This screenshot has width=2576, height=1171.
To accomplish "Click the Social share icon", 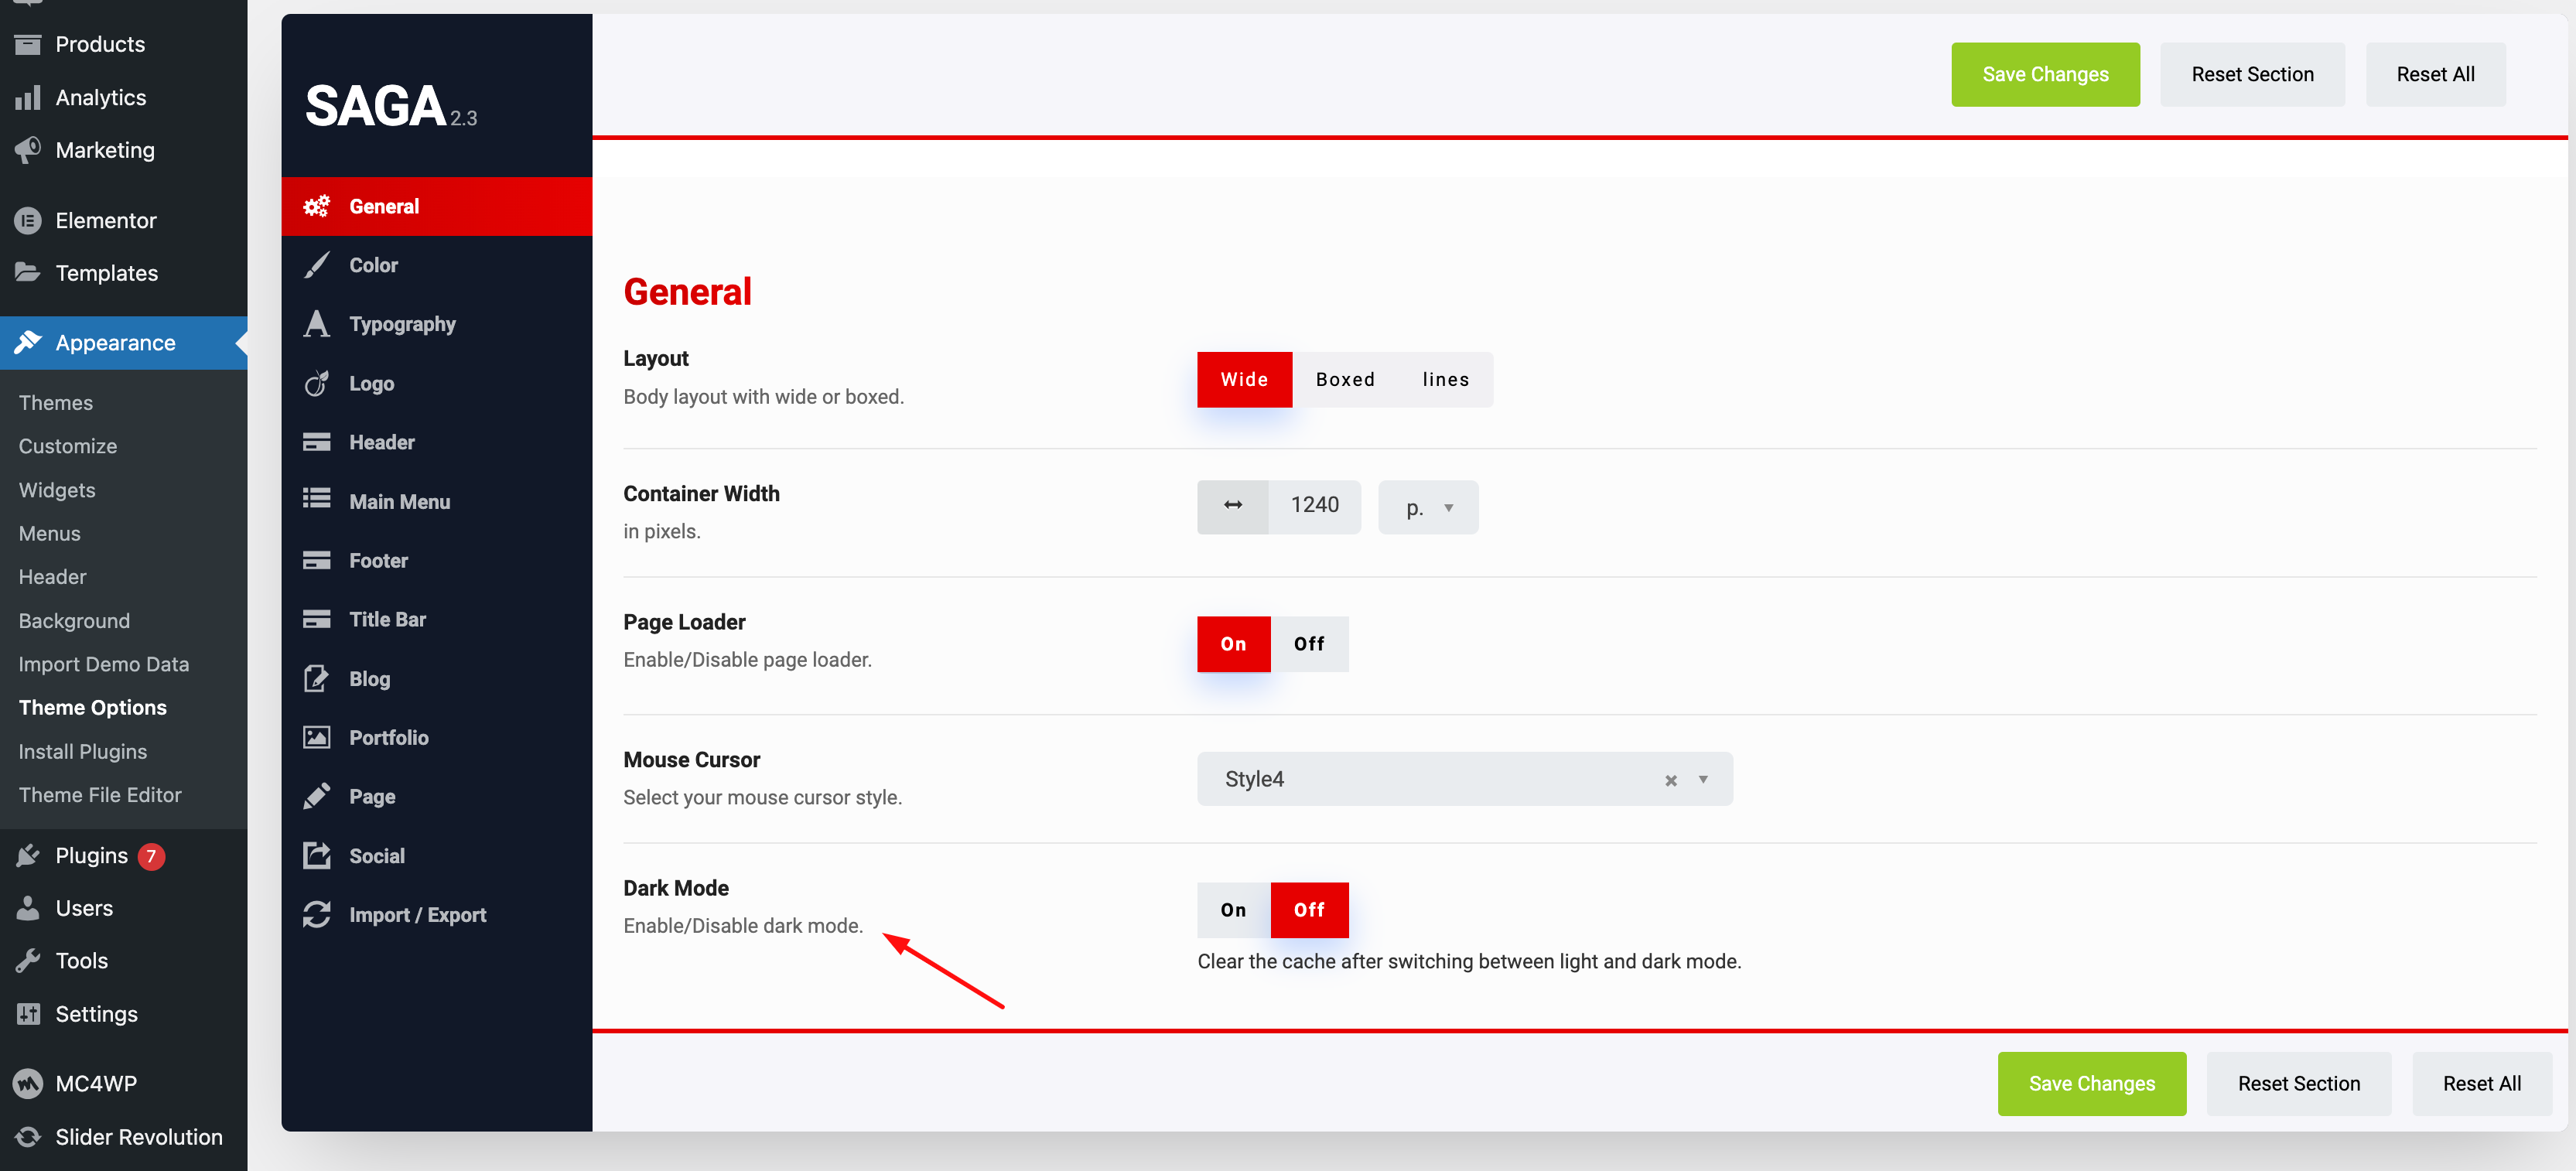I will [x=316, y=855].
